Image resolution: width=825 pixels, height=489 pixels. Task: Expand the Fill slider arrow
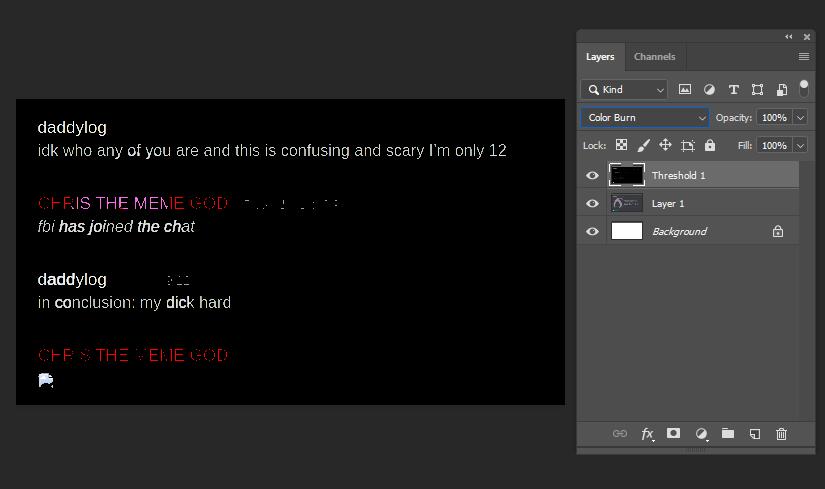[800, 145]
